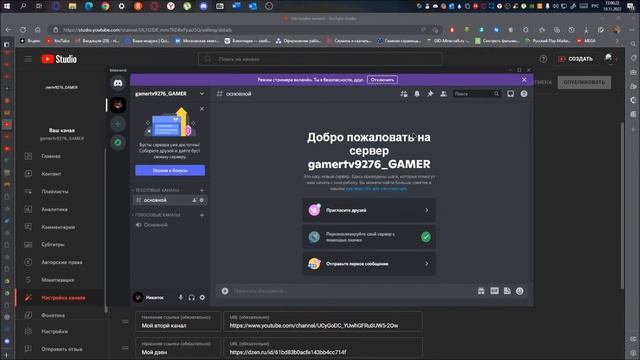Toggle the YouTube Studio hamburger menu
Image resolution: width=640 pixels, height=360 pixels.
(x=28, y=59)
